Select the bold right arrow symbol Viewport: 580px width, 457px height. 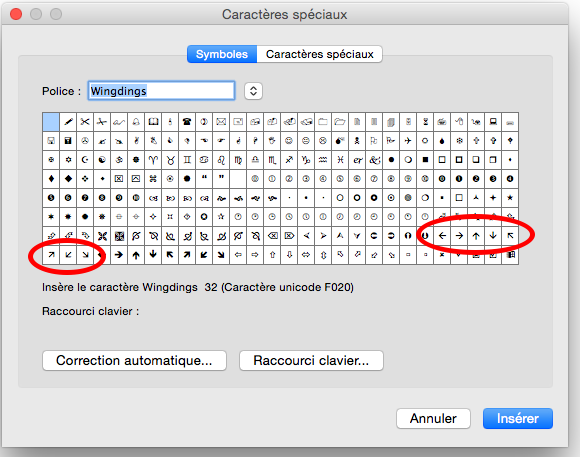pyautogui.click(x=119, y=255)
